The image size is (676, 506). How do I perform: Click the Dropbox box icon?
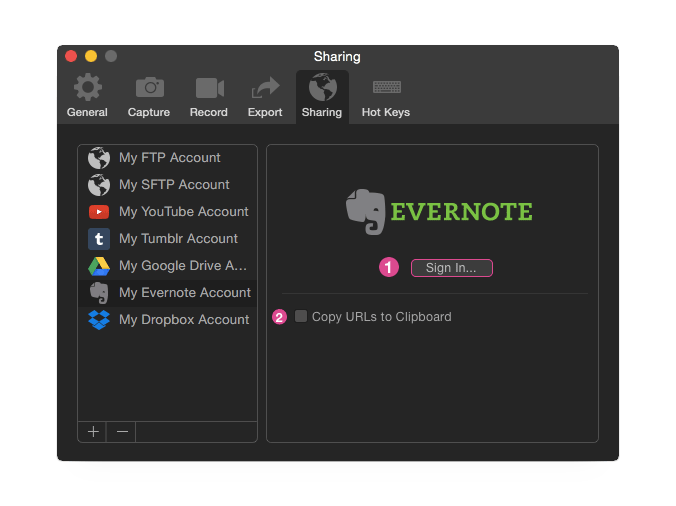coord(99,320)
